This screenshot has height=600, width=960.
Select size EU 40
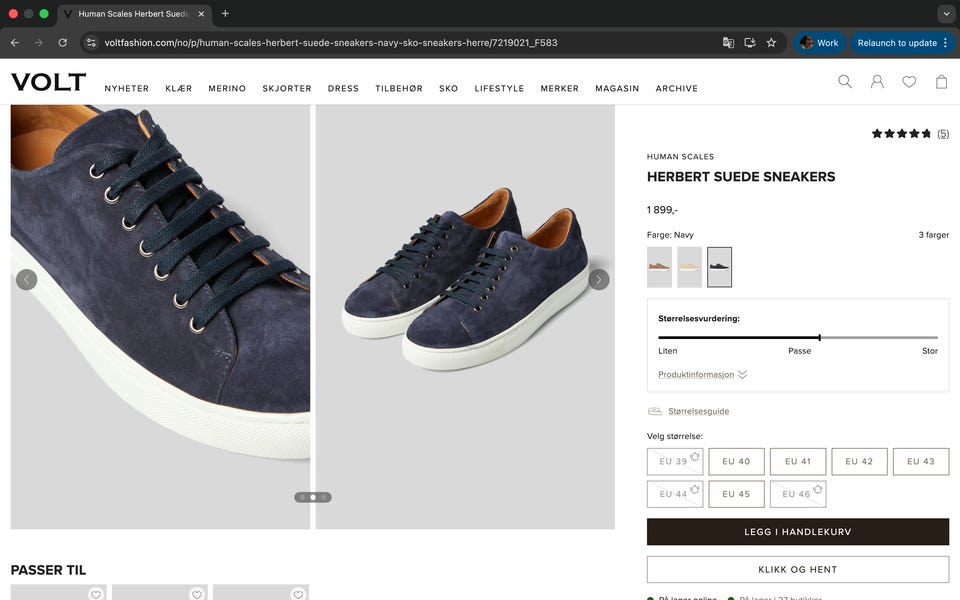coord(737,462)
